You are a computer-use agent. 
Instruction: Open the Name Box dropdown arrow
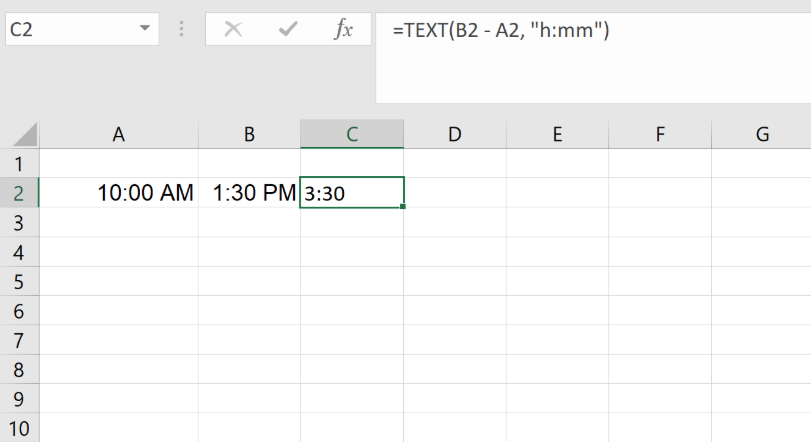[x=146, y=29]
